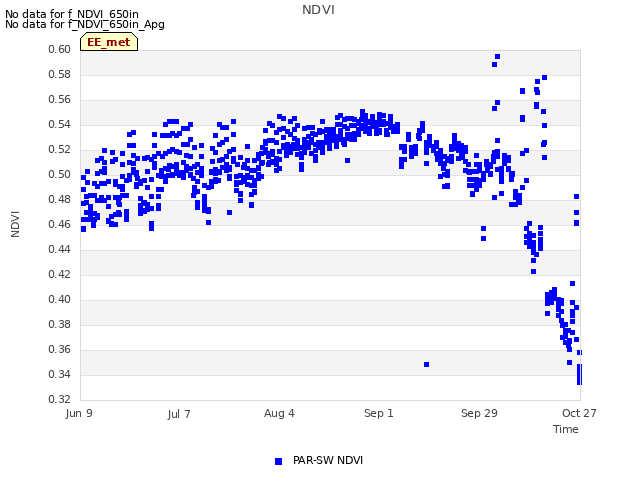The height and width of the screenshot is (480, 640).
Task: Click the 0.46 y-axis value
Action: click(x=60, y=224)
